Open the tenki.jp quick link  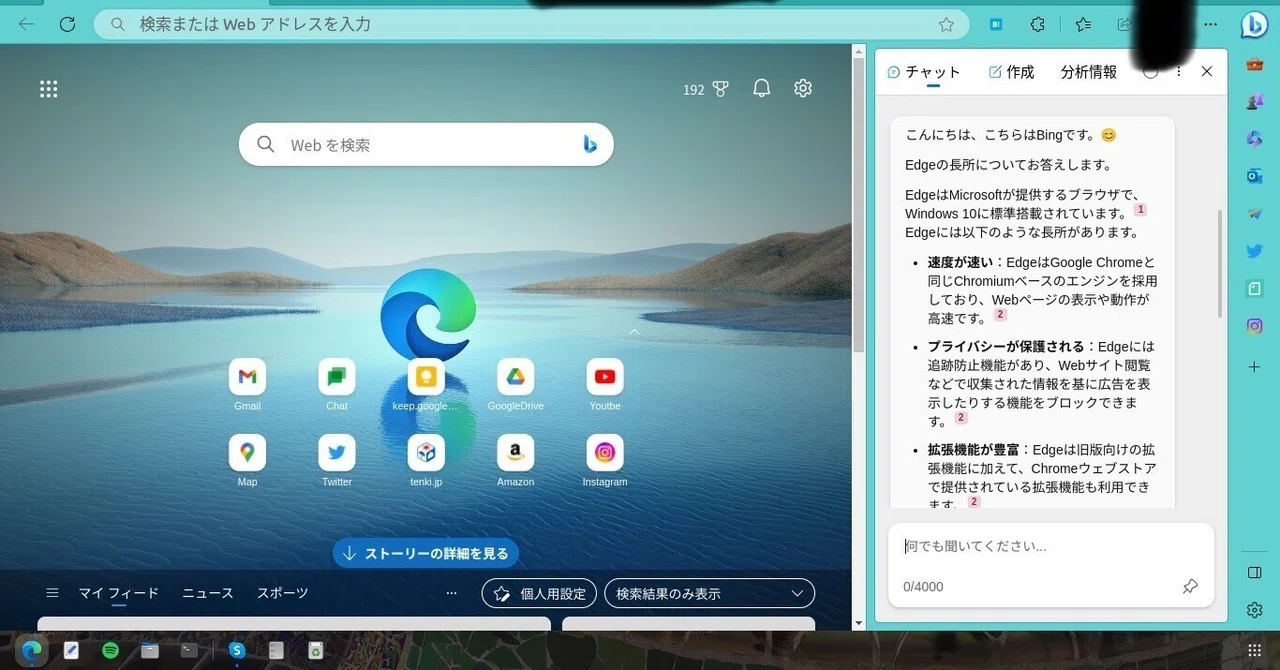(426, 461)
